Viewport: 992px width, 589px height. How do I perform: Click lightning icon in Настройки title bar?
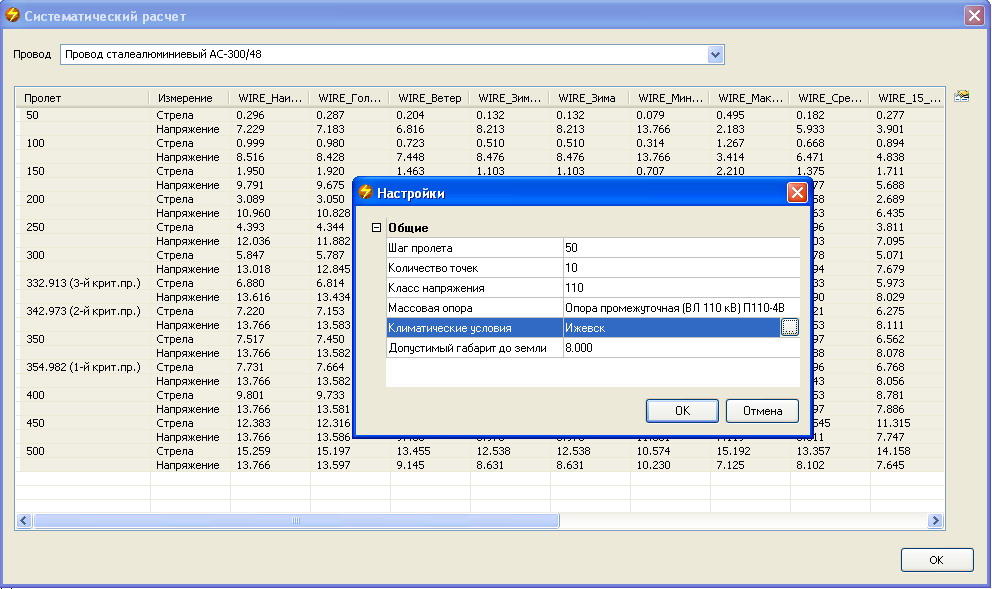[x=366, y=193]
